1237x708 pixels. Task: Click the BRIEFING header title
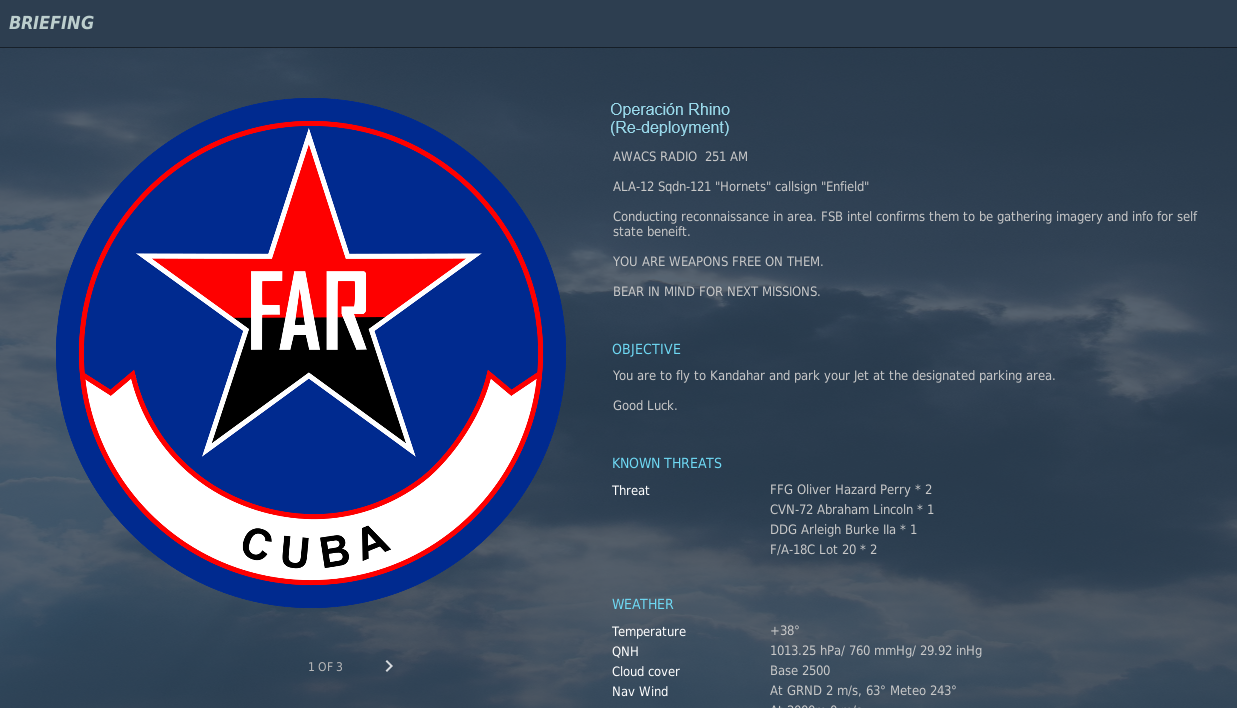tap(51, 23)
